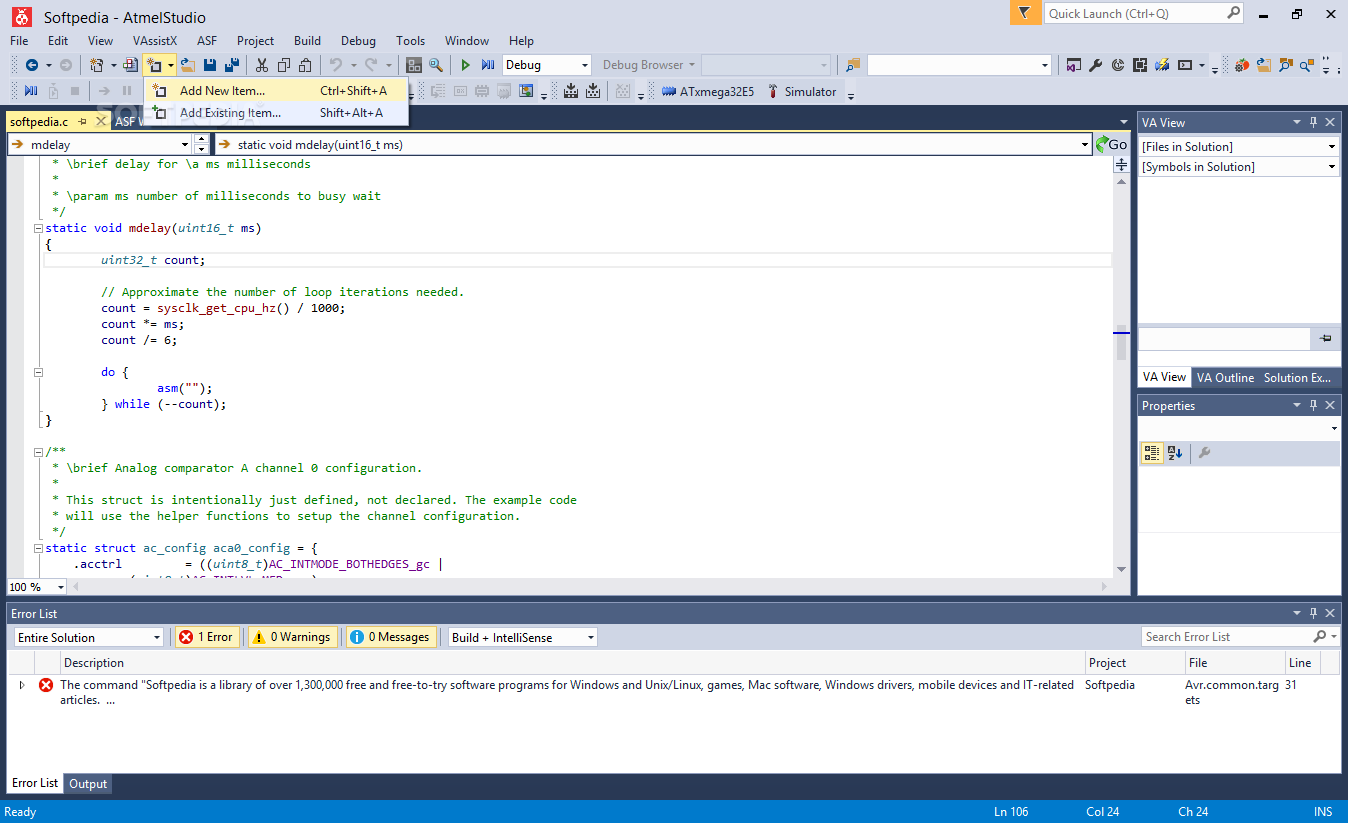Open the wrench tools icon in top toolbar
Image resolution: width=1348 pixels, height=823 pixels.
pyautogui.click(x=1096, y=65)
